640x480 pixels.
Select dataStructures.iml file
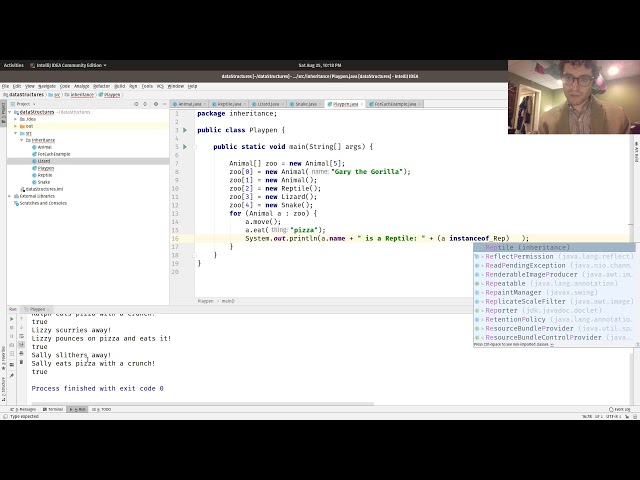click(44, 189)
